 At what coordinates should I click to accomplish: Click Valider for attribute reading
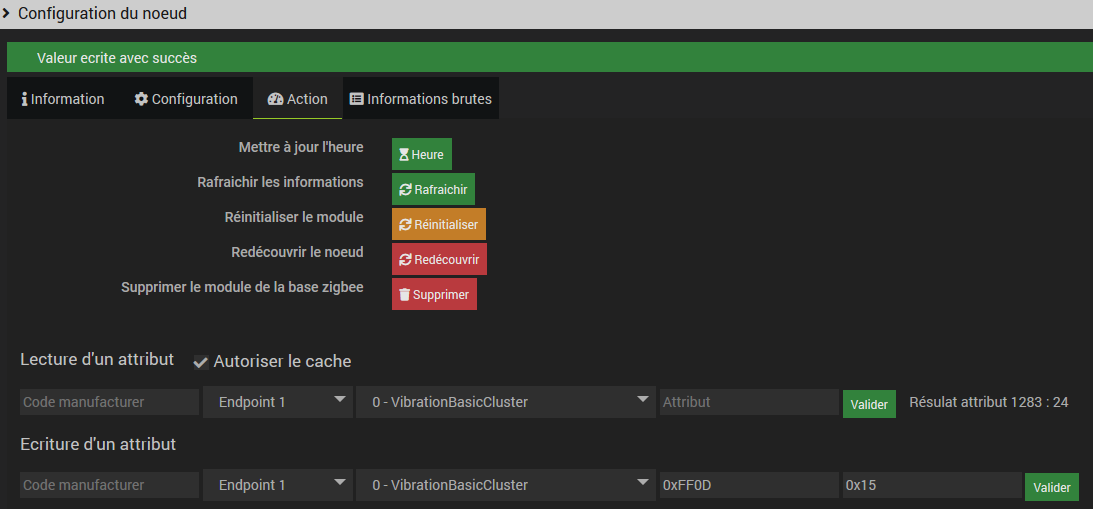point(869,404)
